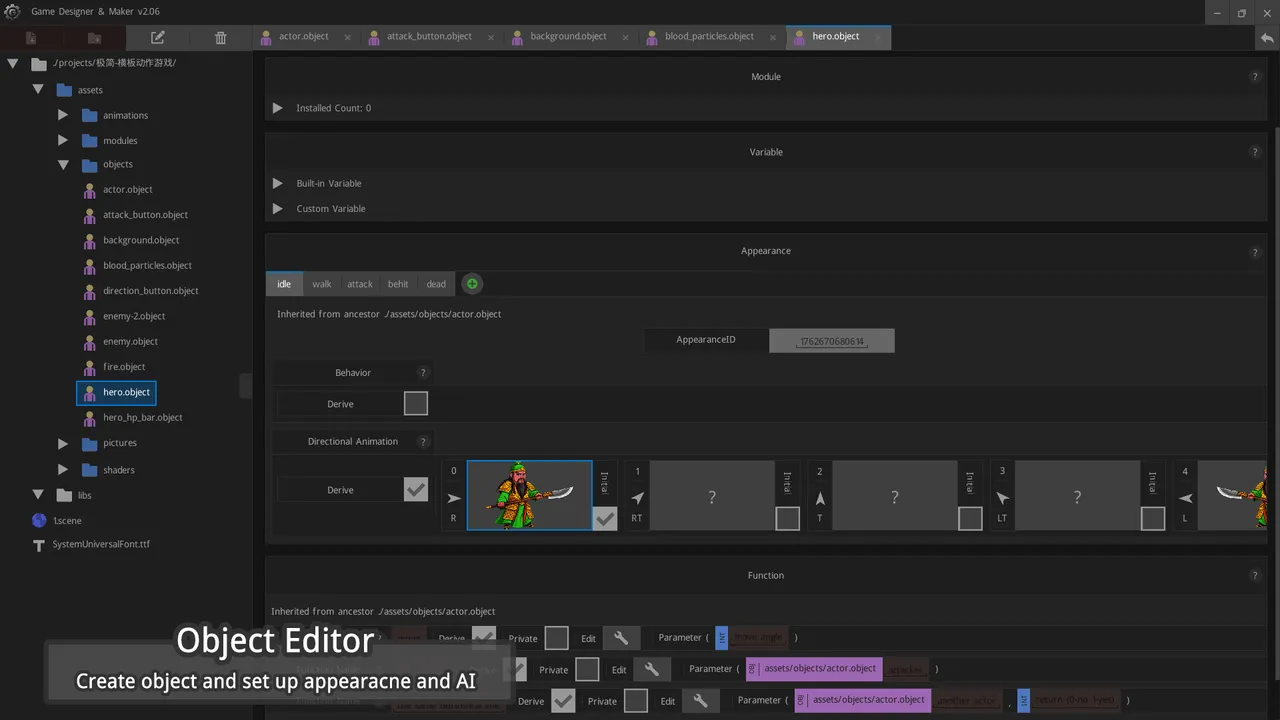The image size is (1280, 720).
Task: Close the attack_button.object tab
Action: click(x=491, y=37)
